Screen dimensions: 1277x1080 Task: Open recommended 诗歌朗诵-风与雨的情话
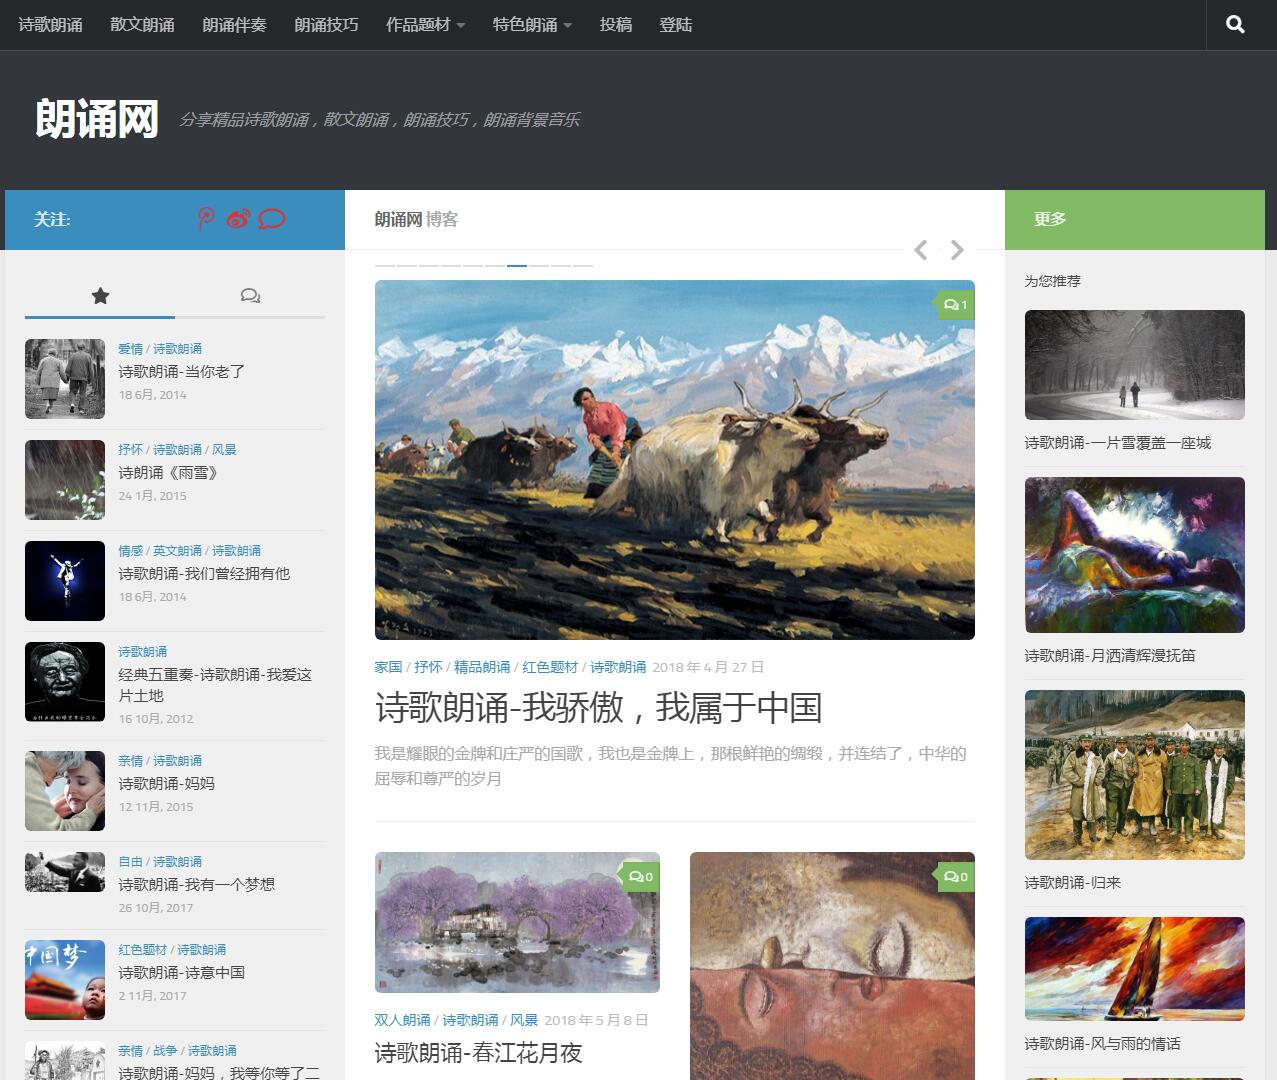[1102, 1043]
